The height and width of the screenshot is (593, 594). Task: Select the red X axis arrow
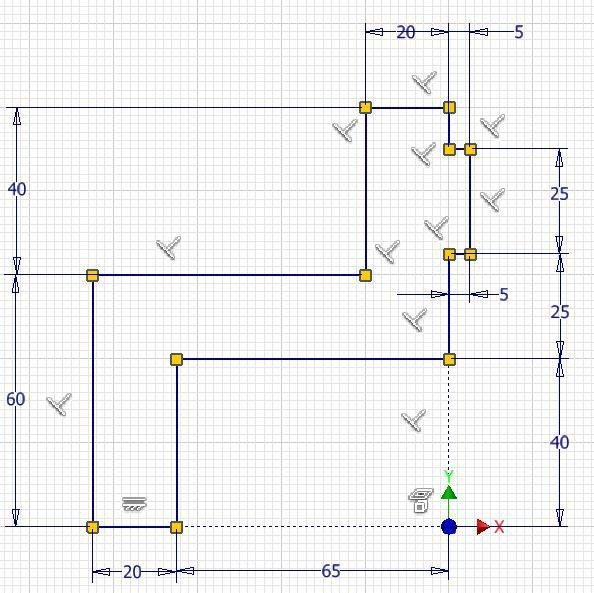(483, 527)
